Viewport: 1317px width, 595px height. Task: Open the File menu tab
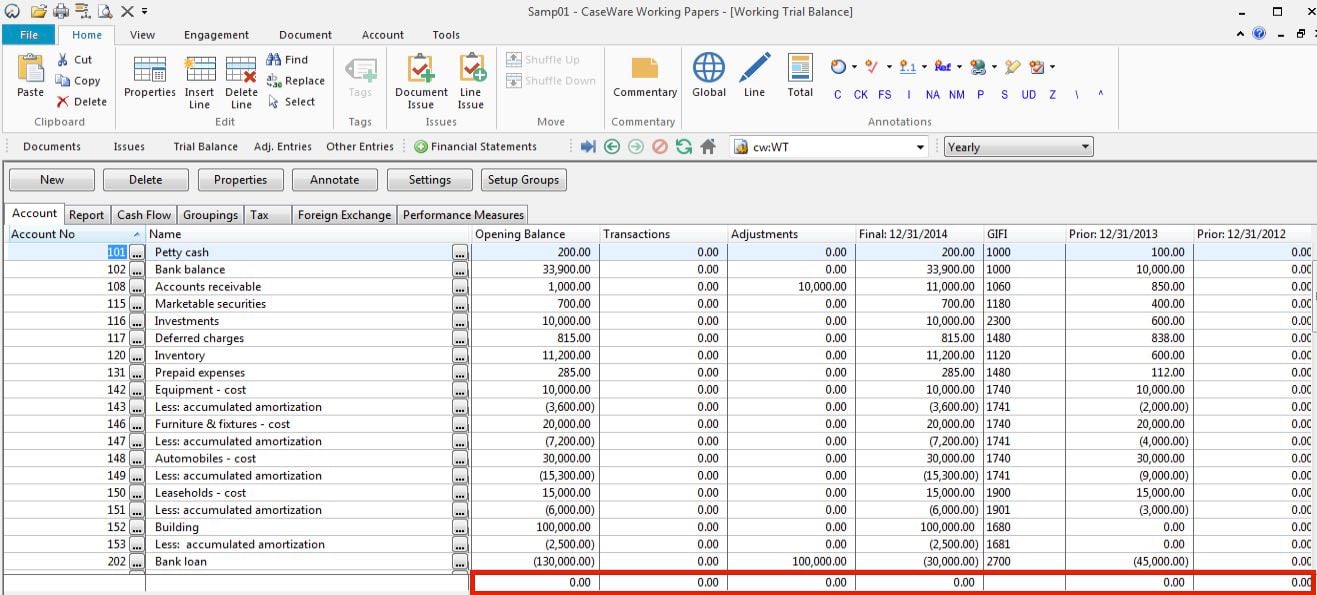click(x=29, y=35)
